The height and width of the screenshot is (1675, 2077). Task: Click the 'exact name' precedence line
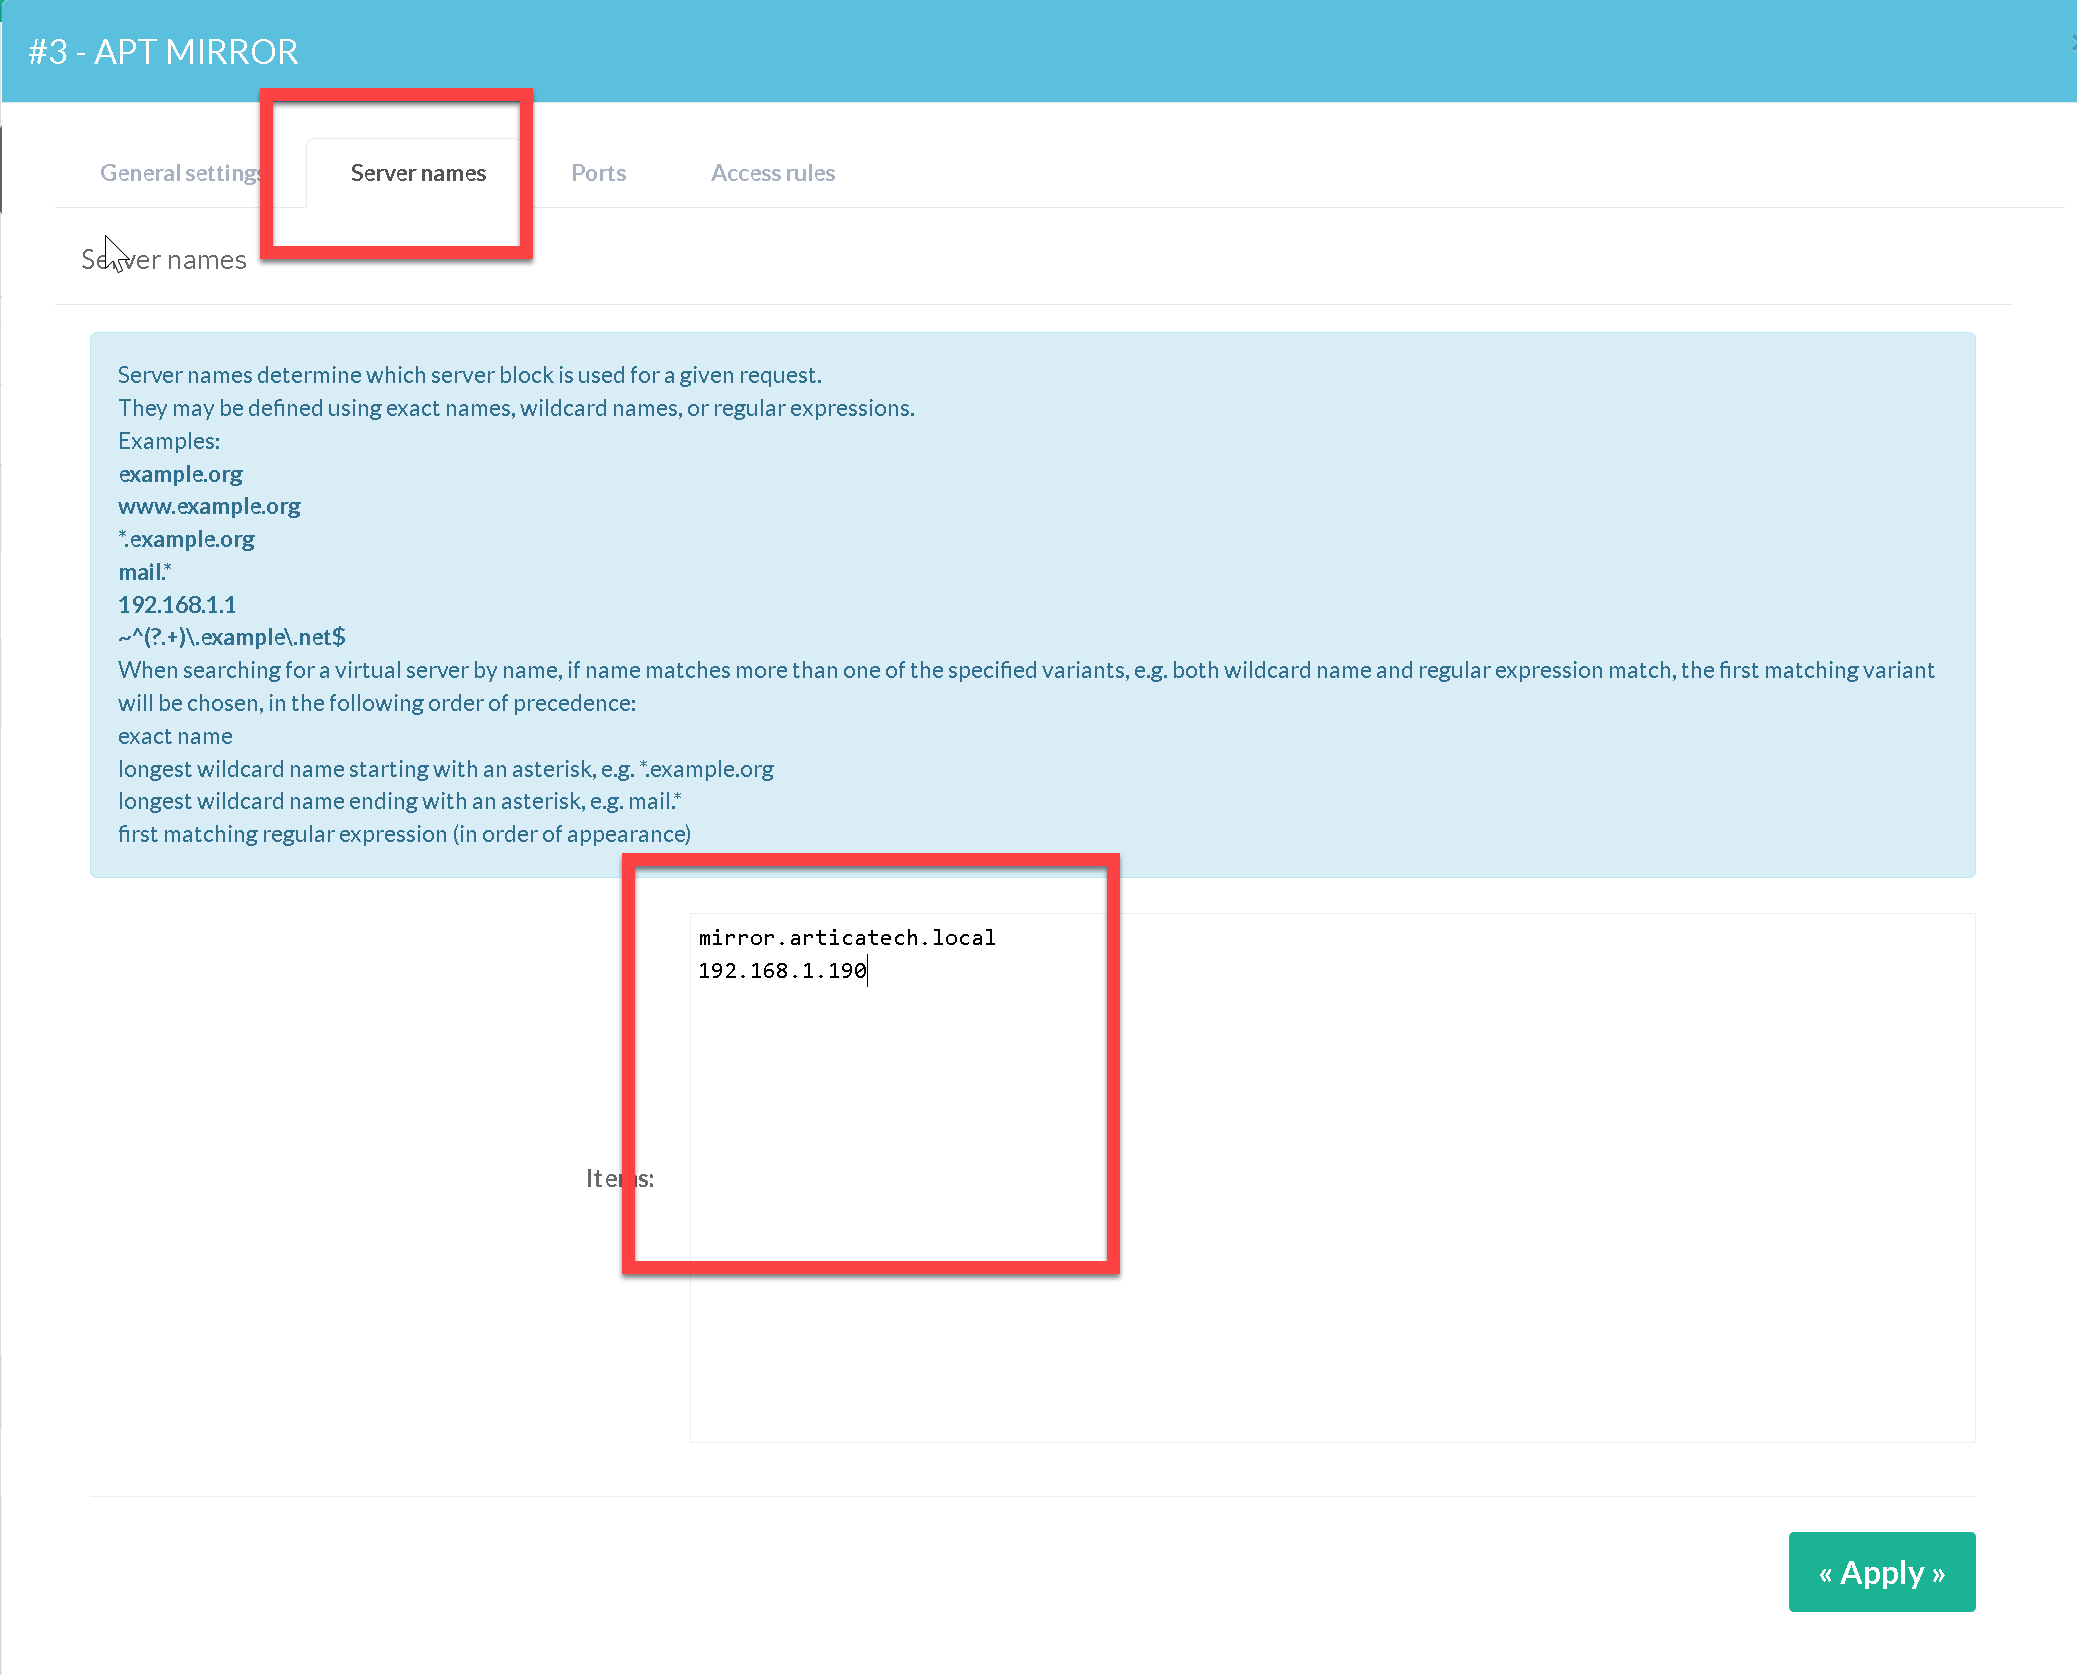pyautogui.click(x=175, y=737)
